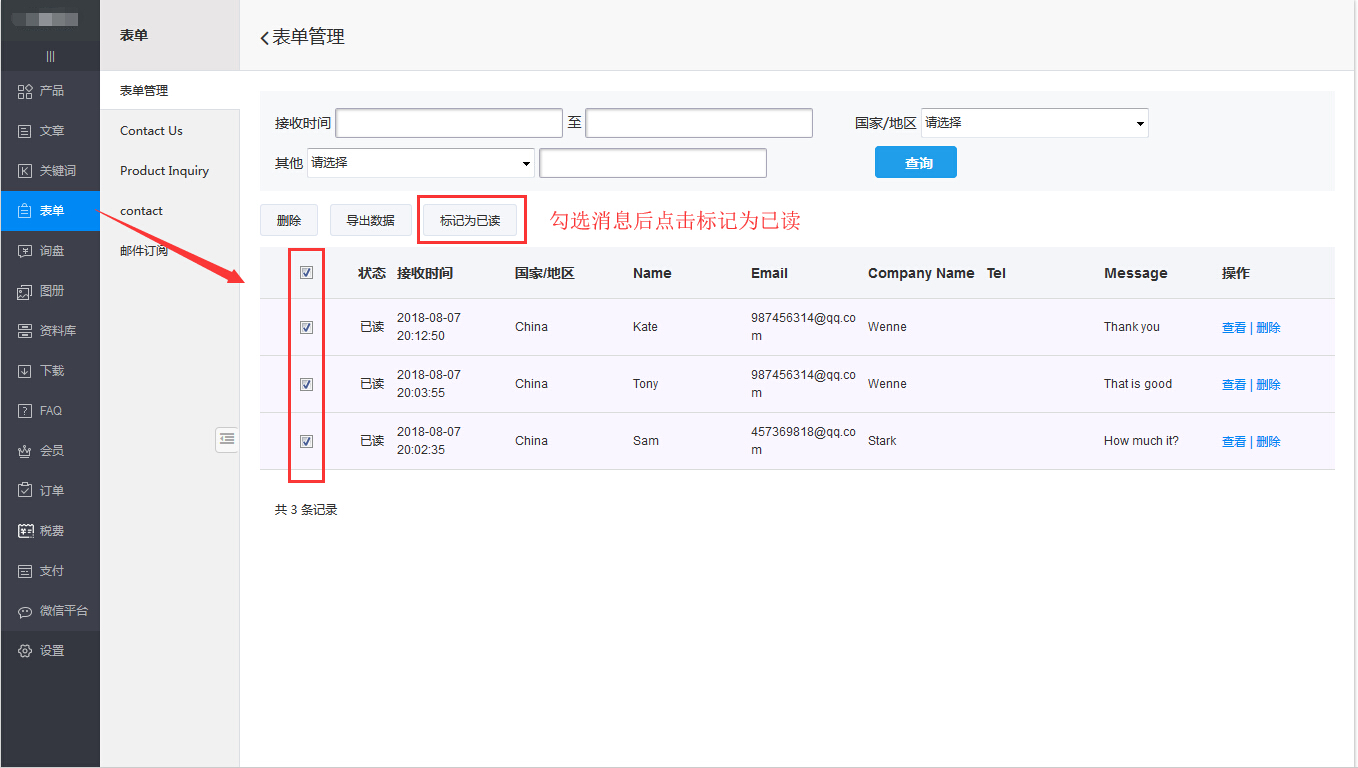Viewport: 1358px width, 768px height.
Task: Uncheck the checkbox for Kate's row
Action: pos(307,327)
